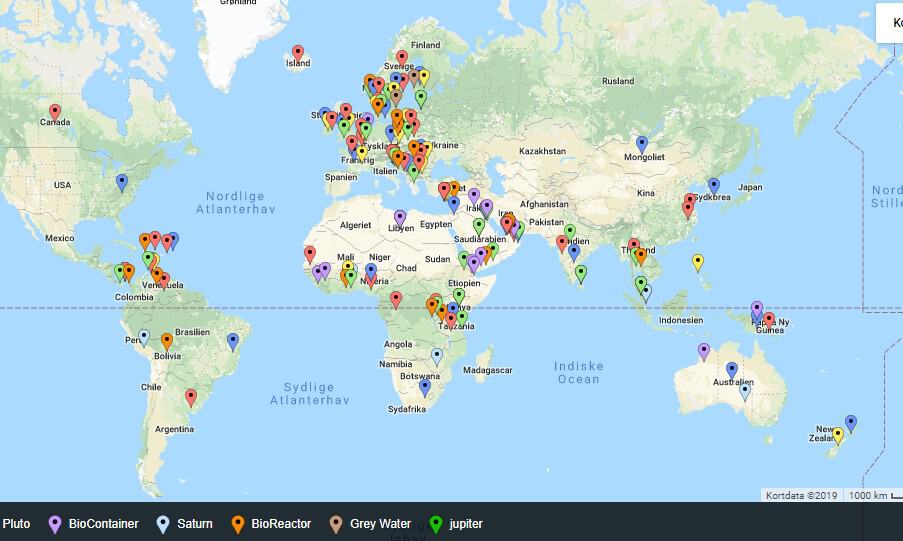Click the light blue pin in Peru

coord(144,338)
